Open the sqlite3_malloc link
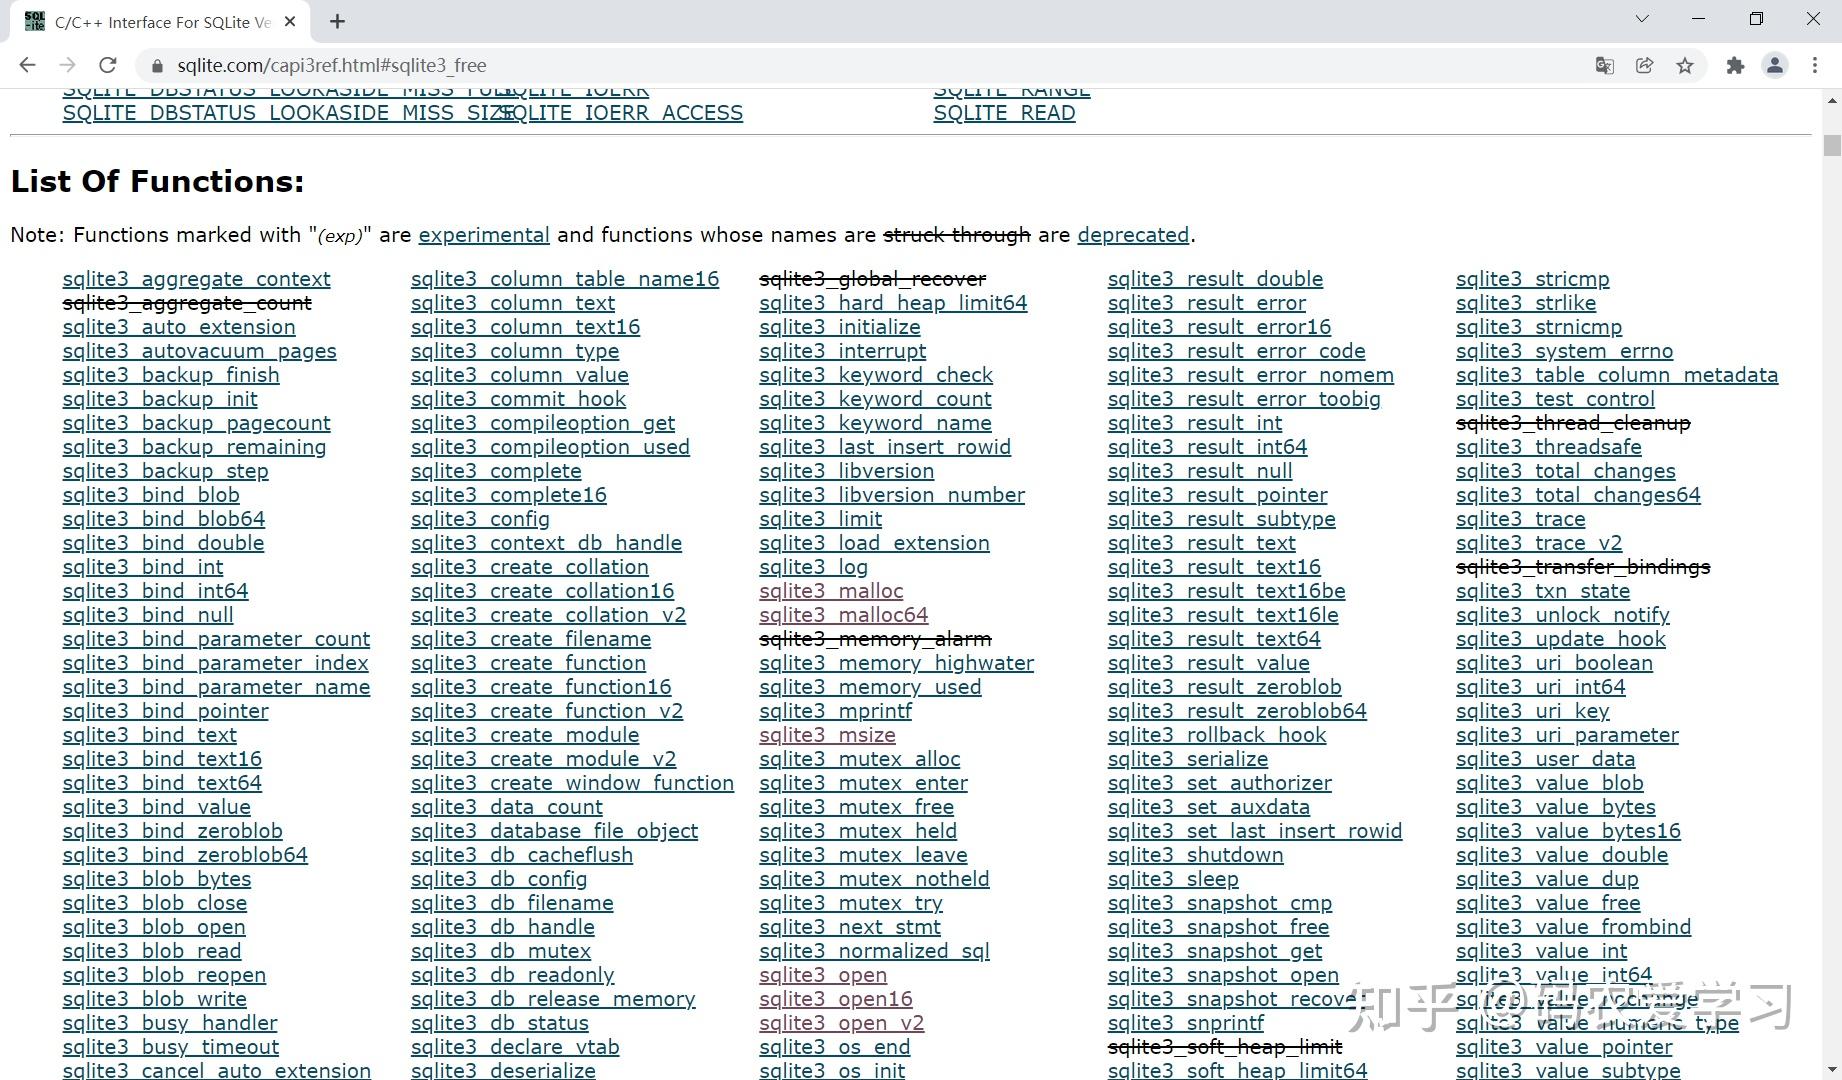Screen dimensions: 1842x1080 click(831, 591)
